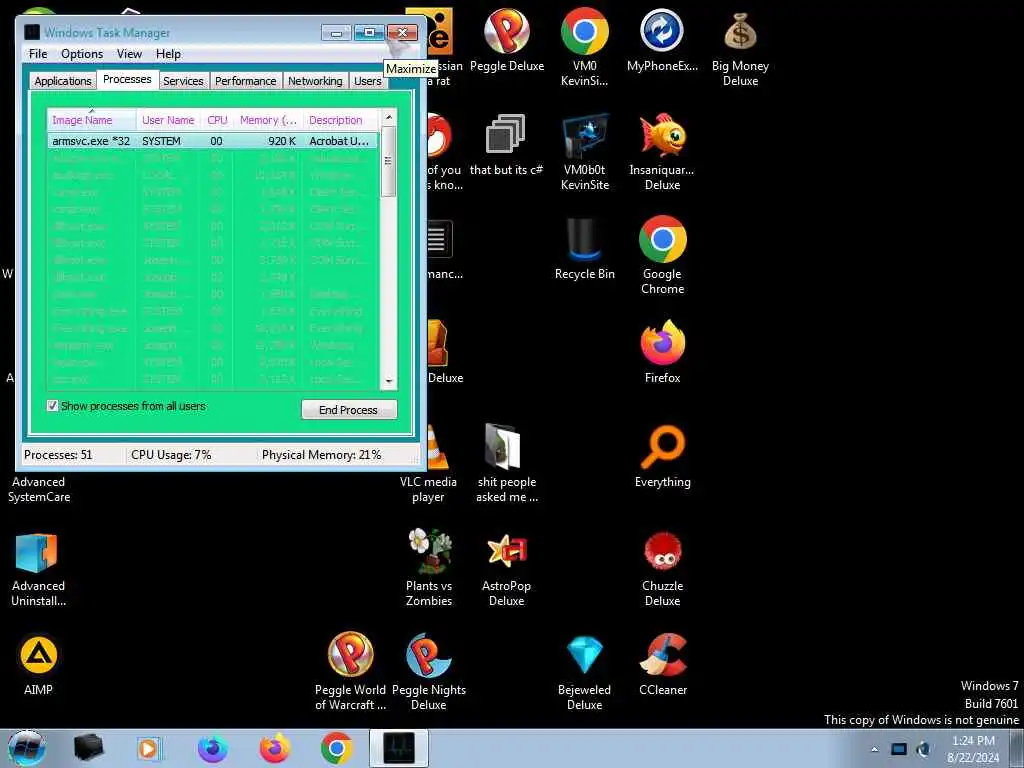Launch Firefox desktop icon
Screen dimensions: 1024x768
pos(662,351)
